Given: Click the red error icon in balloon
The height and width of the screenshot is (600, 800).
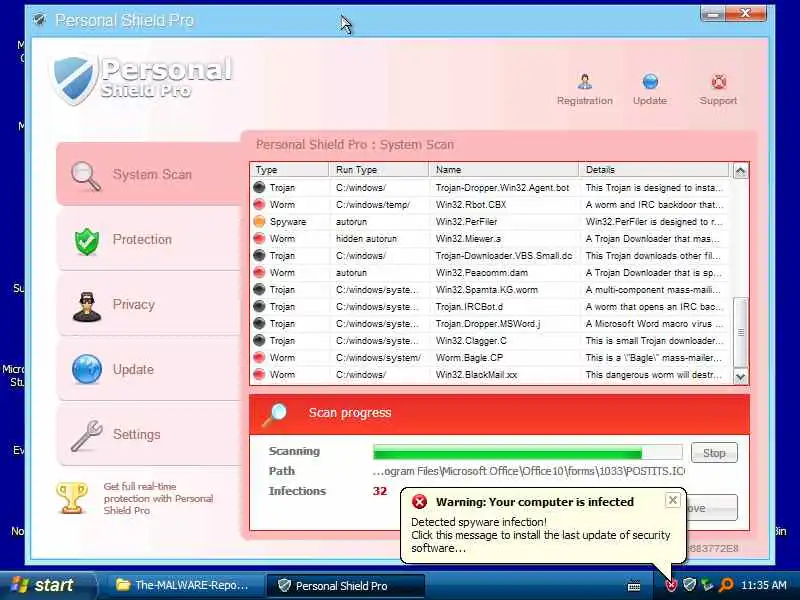Looking at the screenshot, I should pyautogui.click(x=419, y=502).
